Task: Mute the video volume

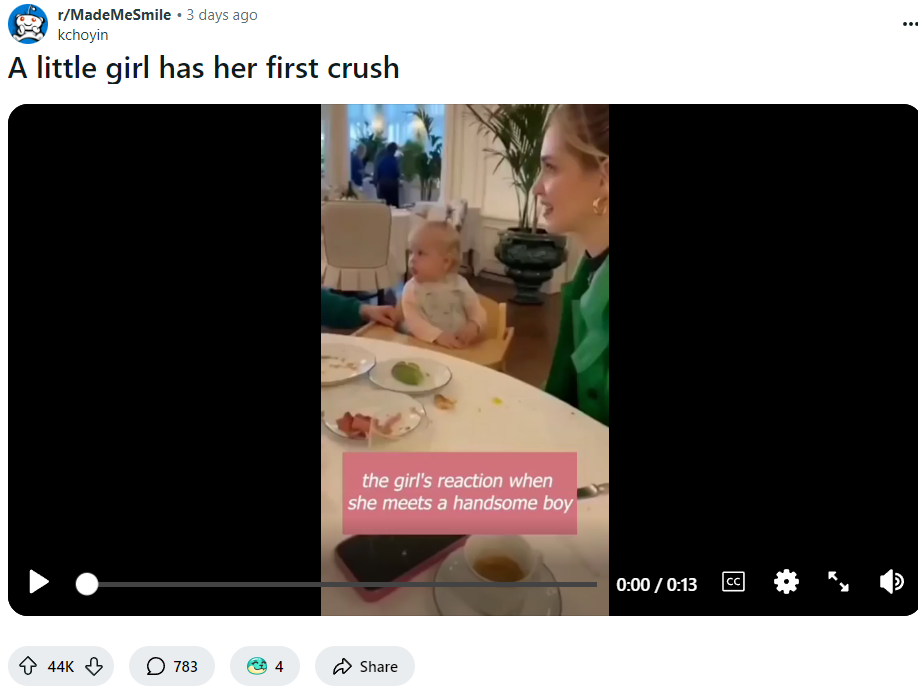Action: [892, 582]
